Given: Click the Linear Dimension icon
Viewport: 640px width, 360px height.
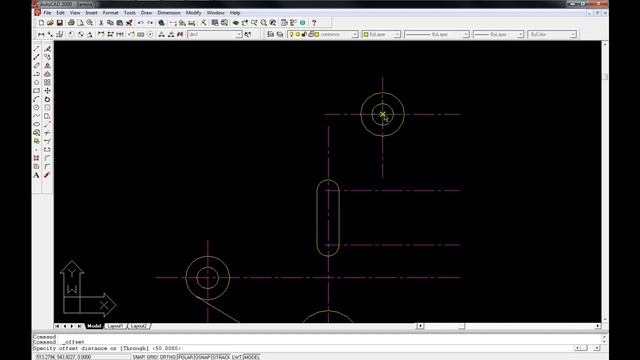Looking at the screenshot, I should point(41,35).
